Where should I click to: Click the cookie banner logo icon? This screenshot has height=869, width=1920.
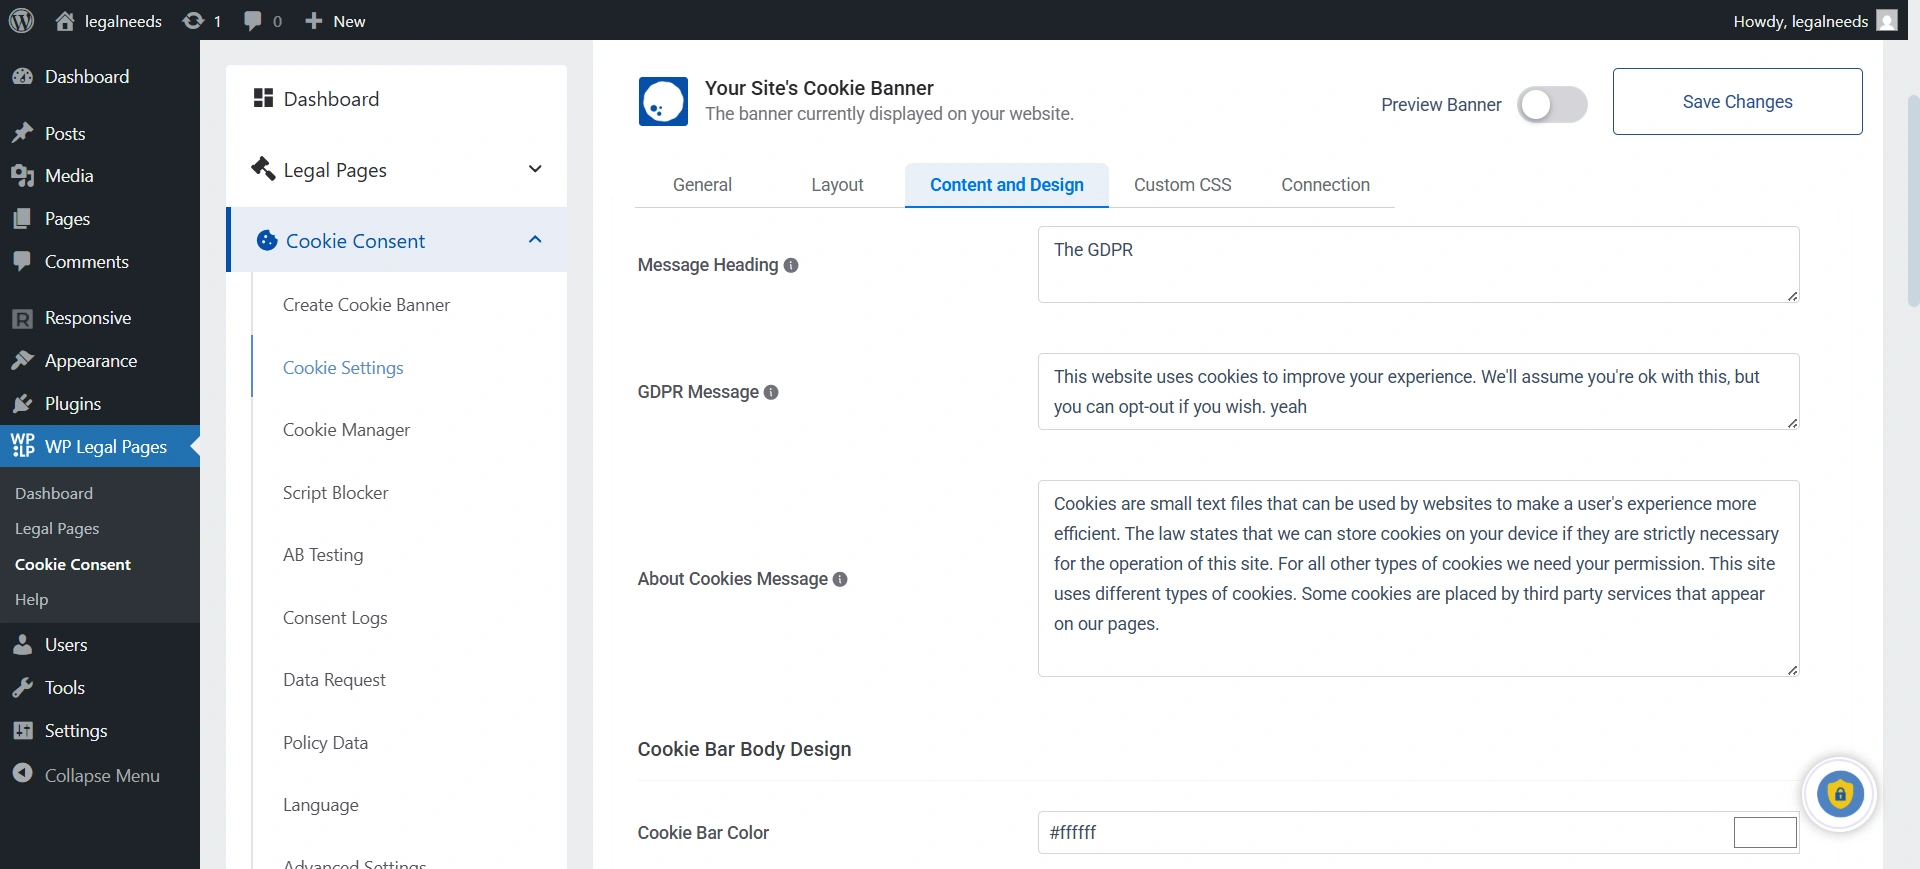[x=663, y=101]
